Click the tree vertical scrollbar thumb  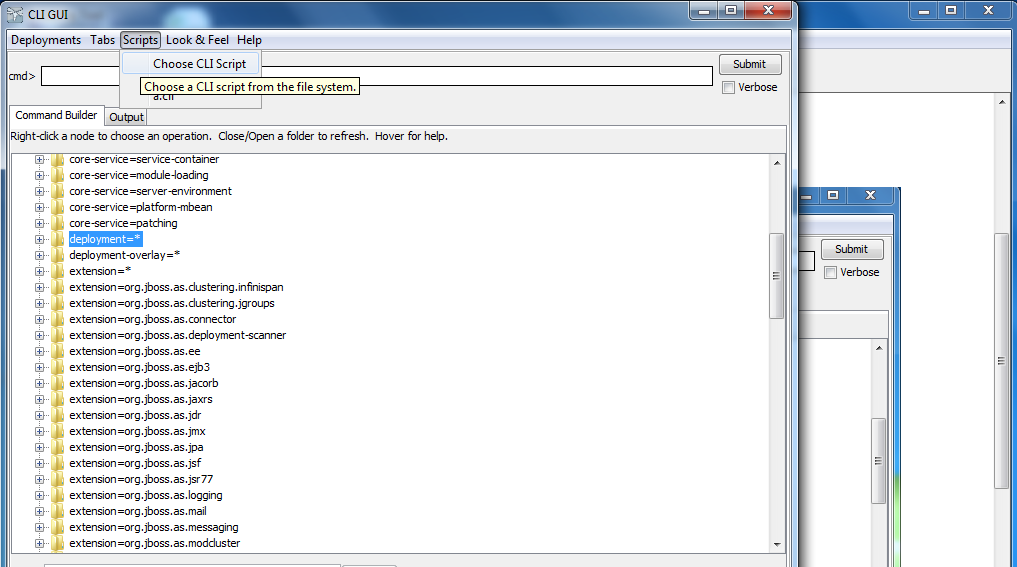[776, 276]
